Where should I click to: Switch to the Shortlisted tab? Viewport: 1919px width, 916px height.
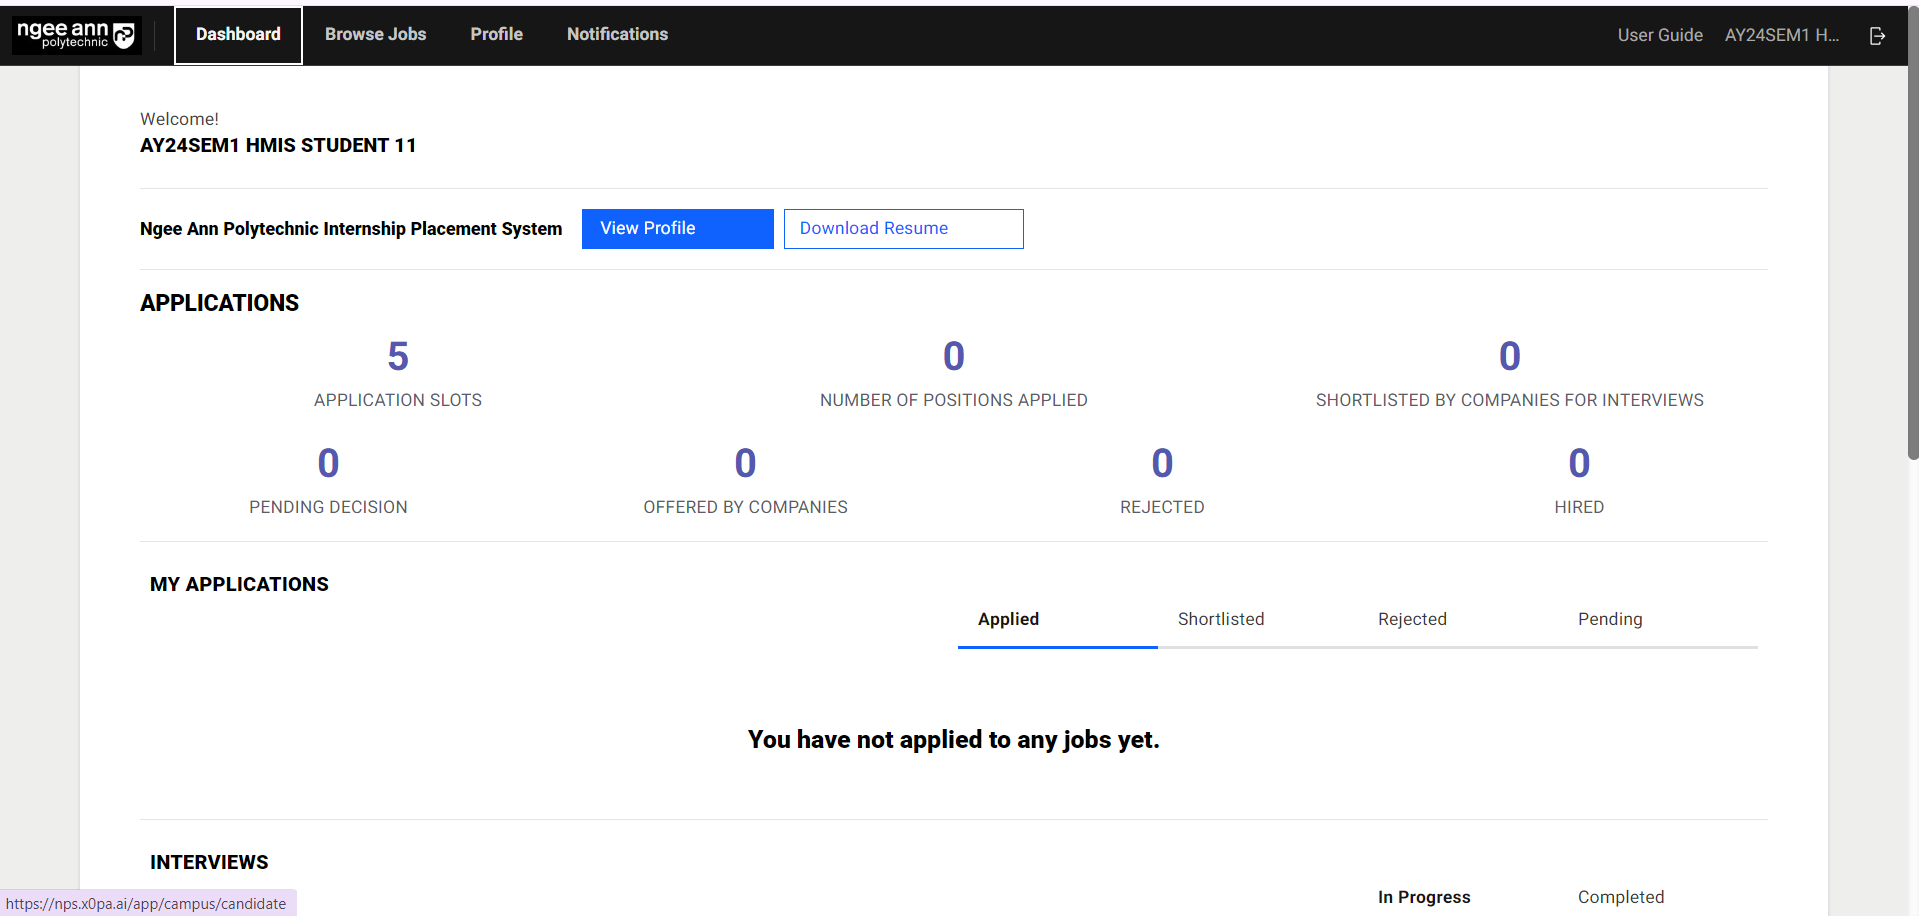pyautogui.click(x=1220, y=620)
